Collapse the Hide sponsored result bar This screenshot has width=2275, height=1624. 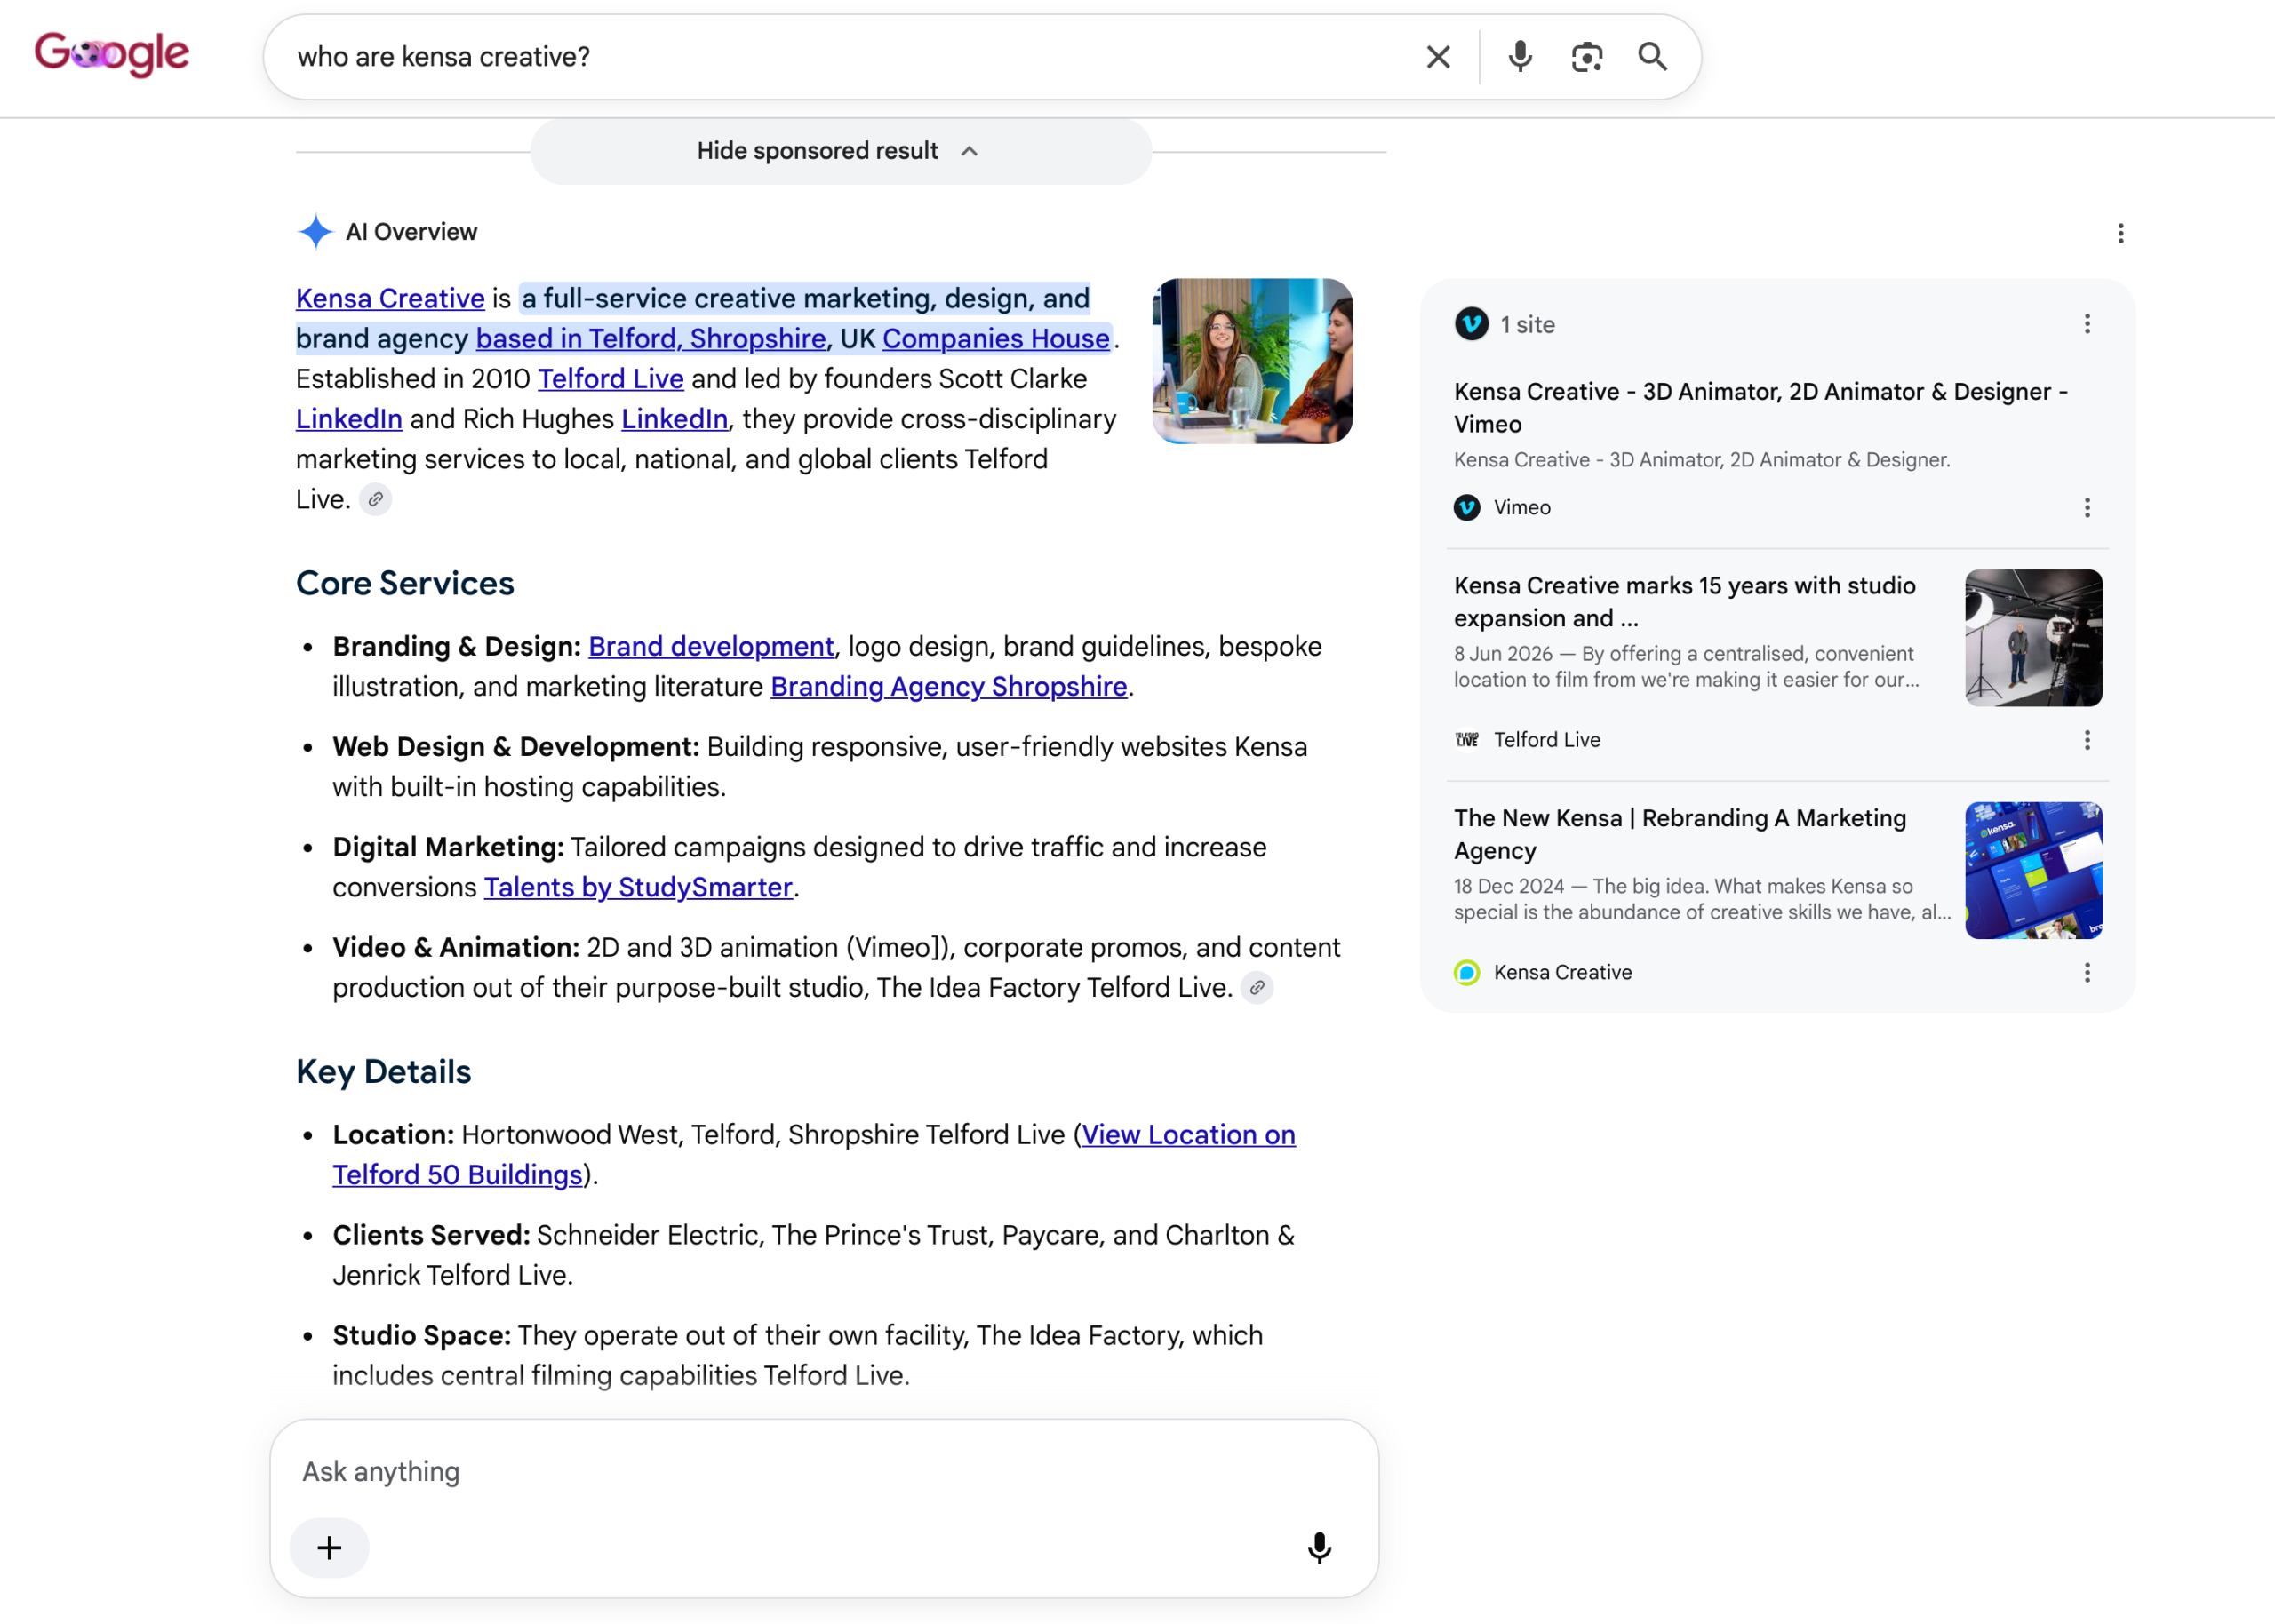click(x=841, y=151)
